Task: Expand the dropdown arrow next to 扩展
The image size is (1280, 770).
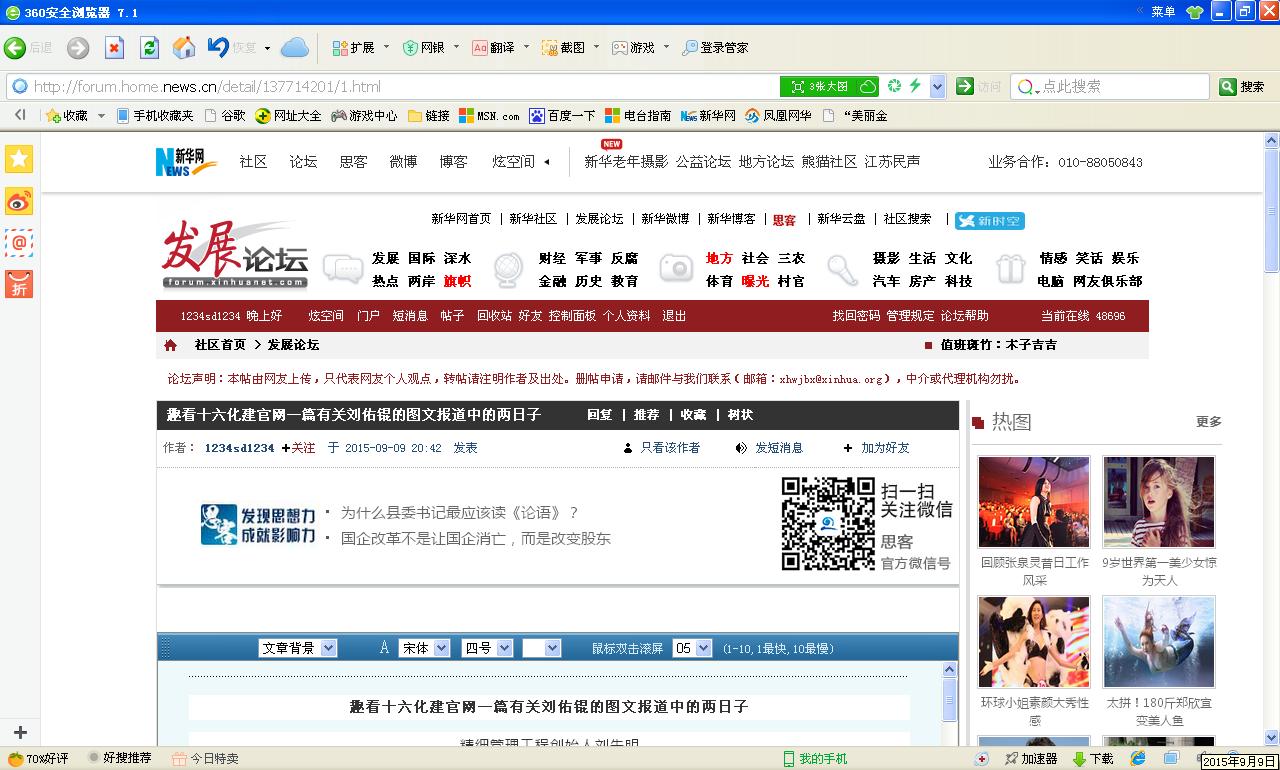Action: (x=386, y=47)
